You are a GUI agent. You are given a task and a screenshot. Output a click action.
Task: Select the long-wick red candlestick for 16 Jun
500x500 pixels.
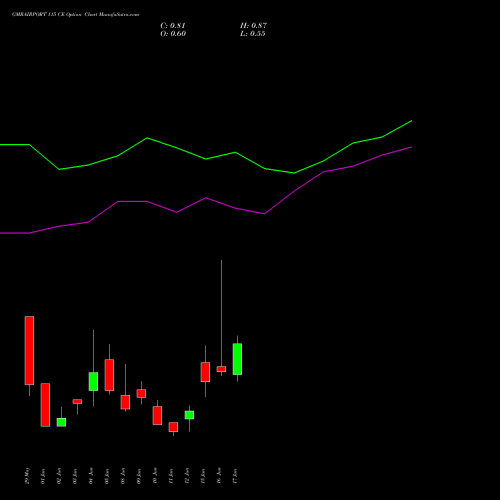point(221,369)
